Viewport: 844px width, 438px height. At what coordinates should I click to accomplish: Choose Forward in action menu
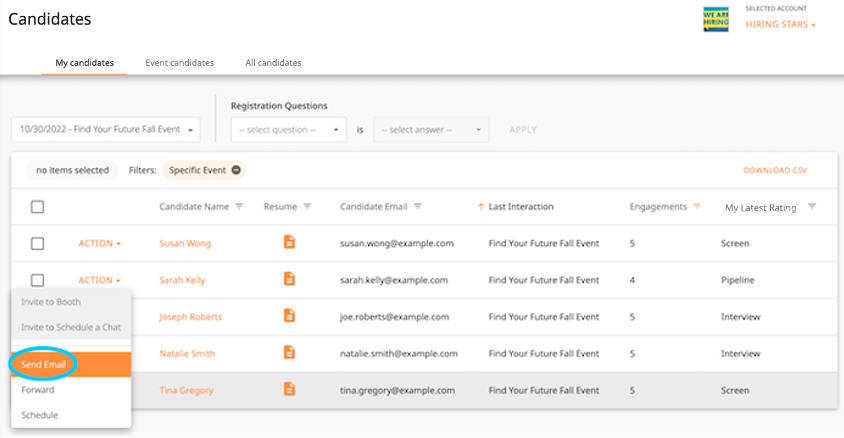[x=71, y=390]
